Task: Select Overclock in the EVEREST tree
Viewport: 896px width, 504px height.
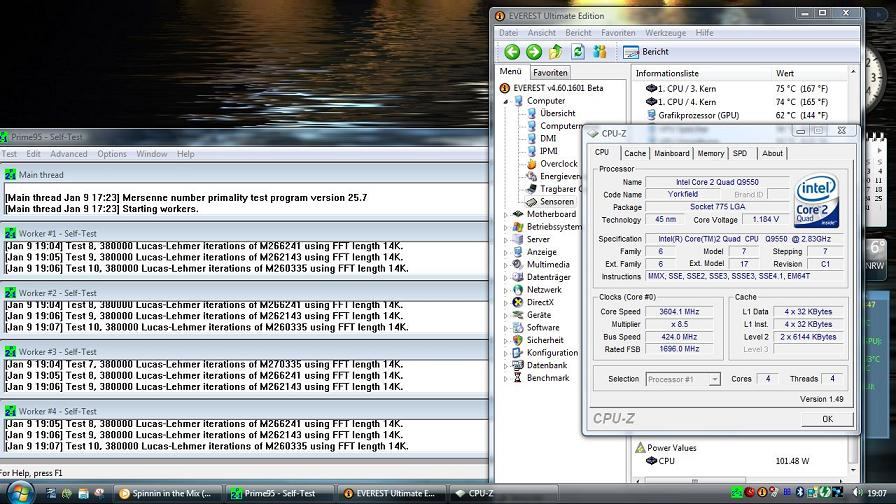Action: click(558, 163)
